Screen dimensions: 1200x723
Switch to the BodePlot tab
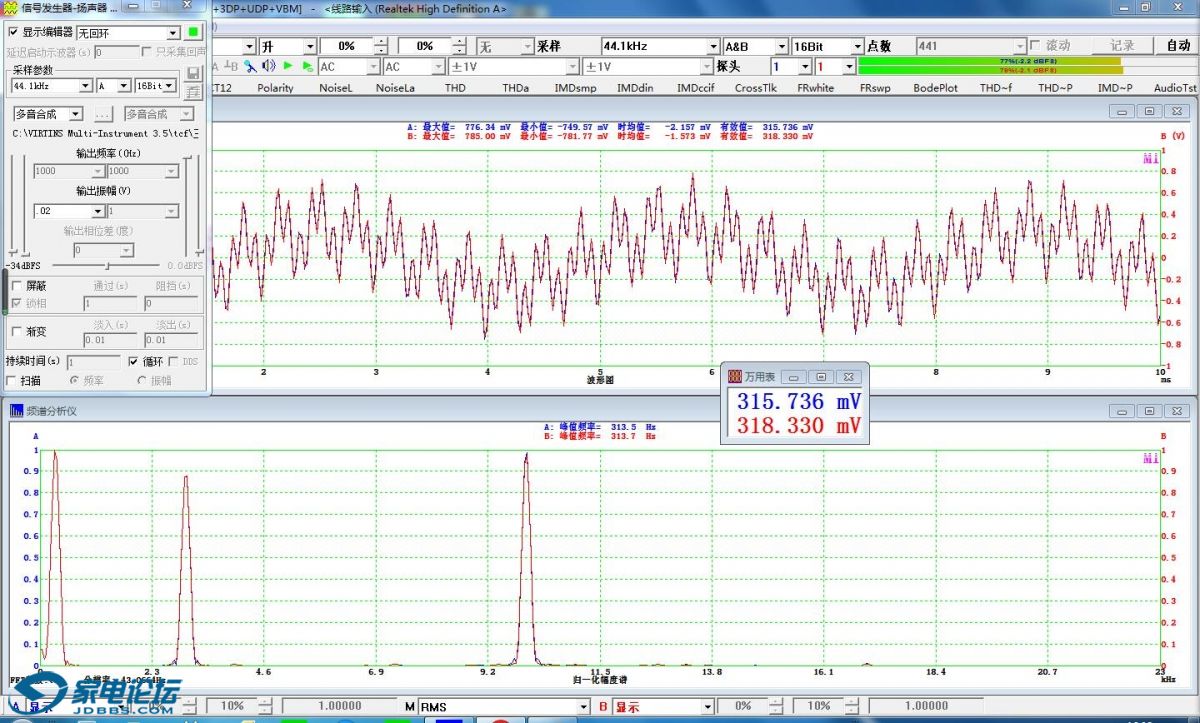935,88
